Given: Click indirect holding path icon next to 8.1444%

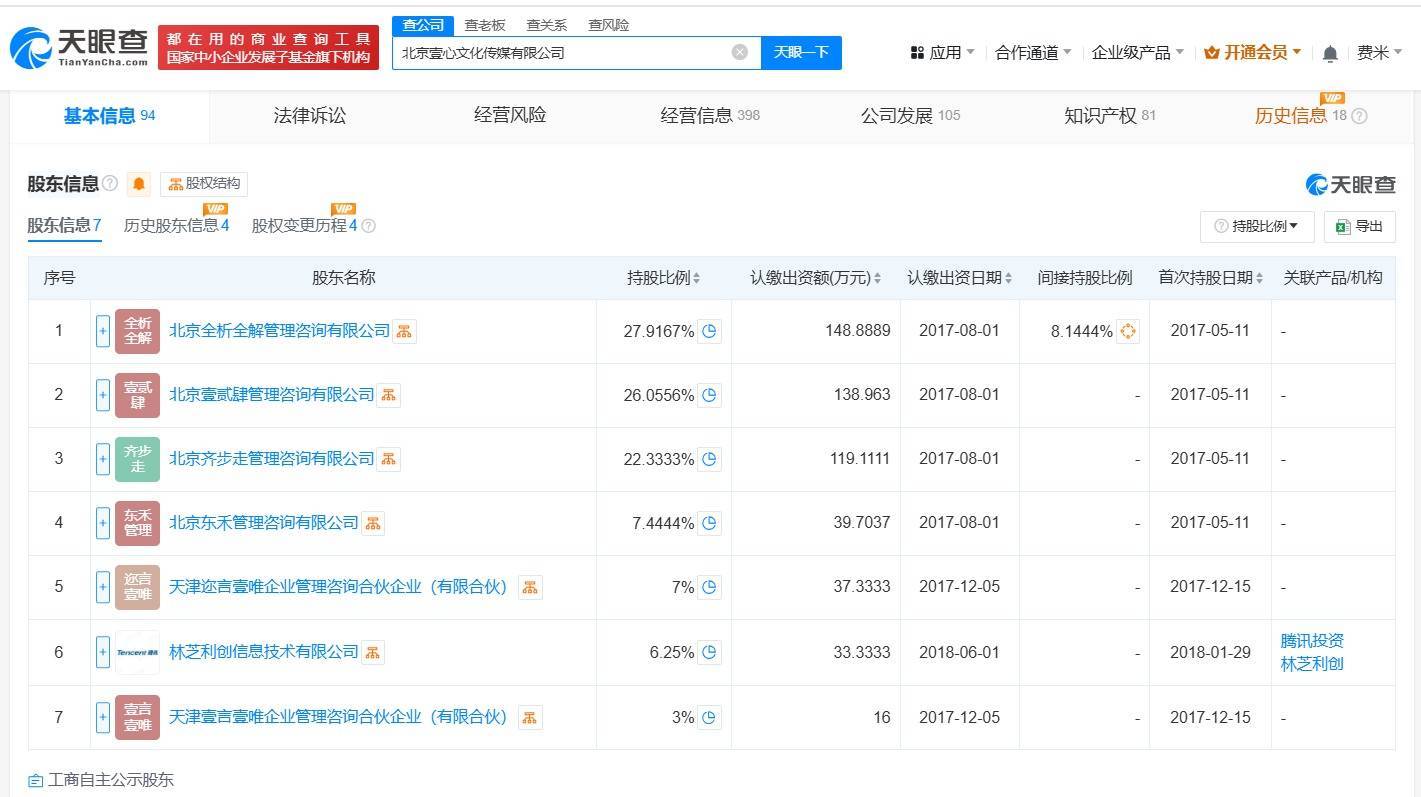Looking at the screenshot, I should click(1128, 331).
